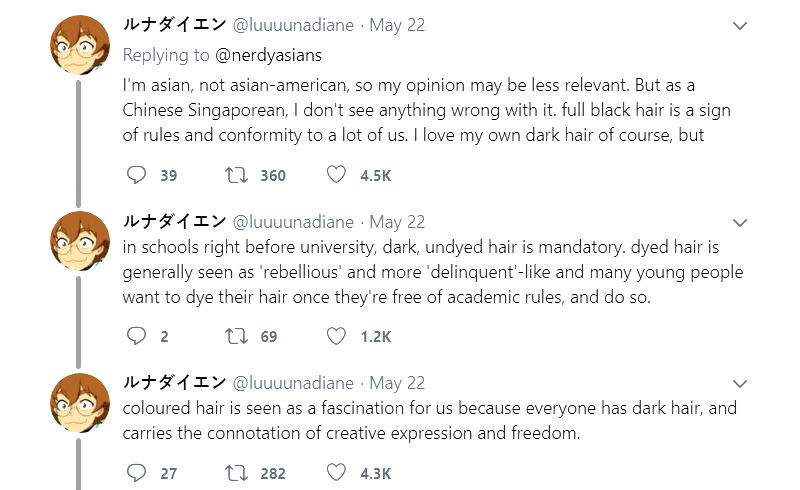
Task: Like the first tweet with 4.5K likes
Action: point(337,175)
